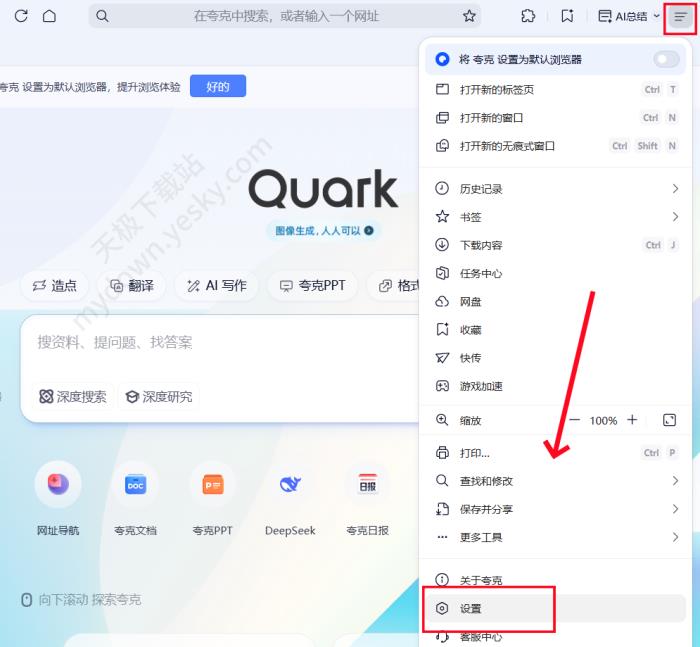
Task: Increase zoom with the plus button
Action: pos(632,420)
